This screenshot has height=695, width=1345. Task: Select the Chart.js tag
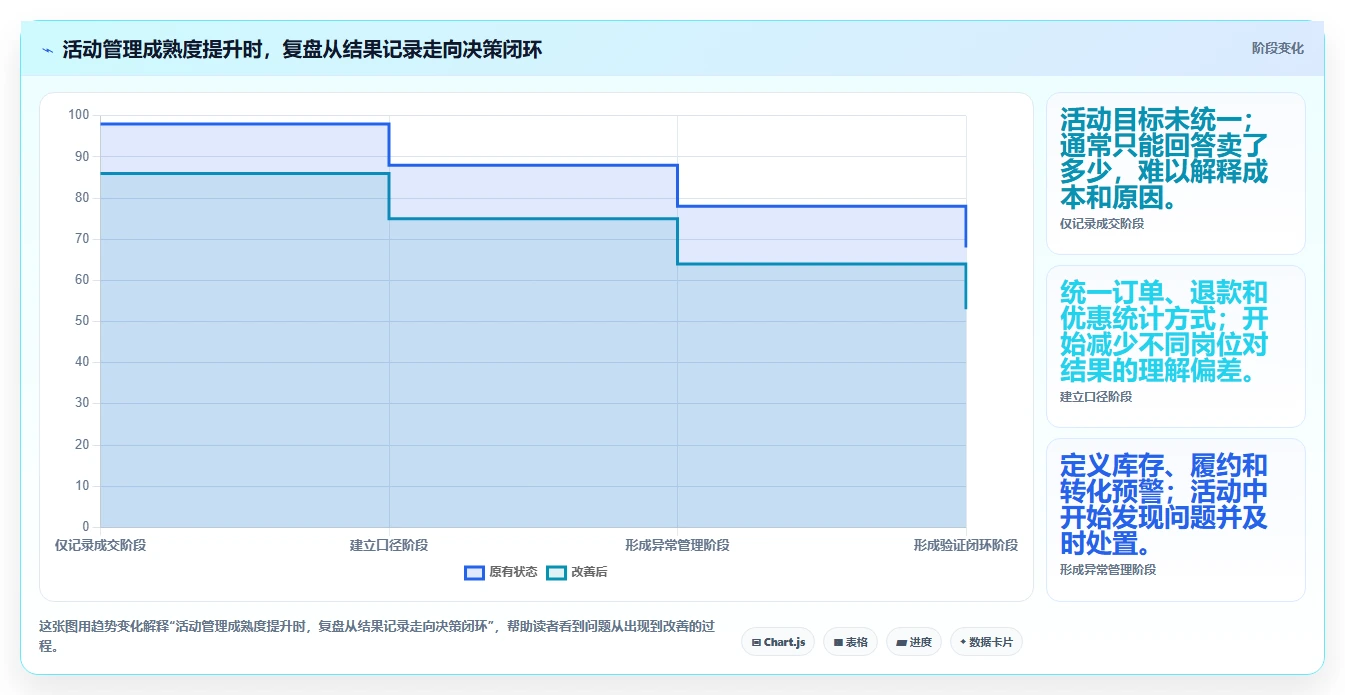[x=778, y=642]
